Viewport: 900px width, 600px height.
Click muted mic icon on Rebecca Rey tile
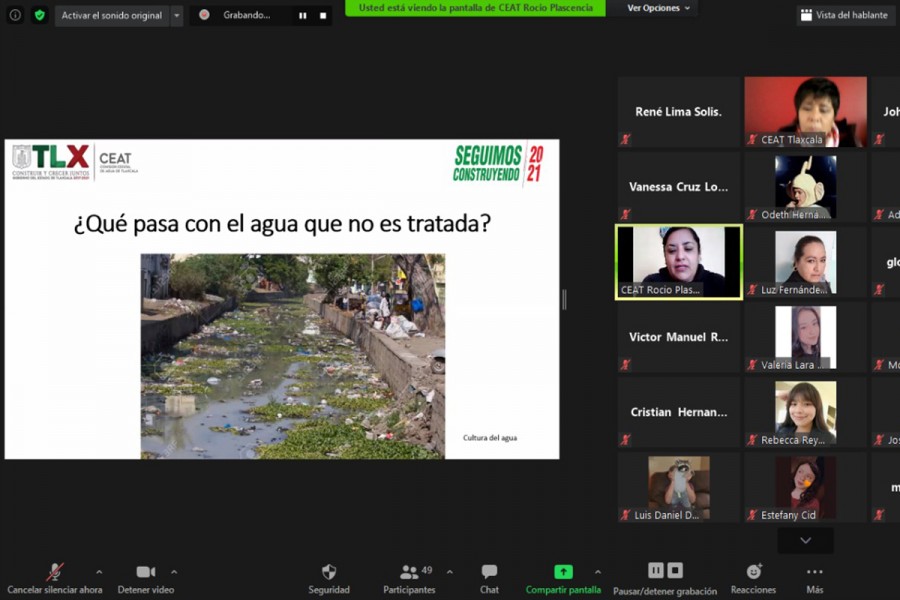[752, 440]
